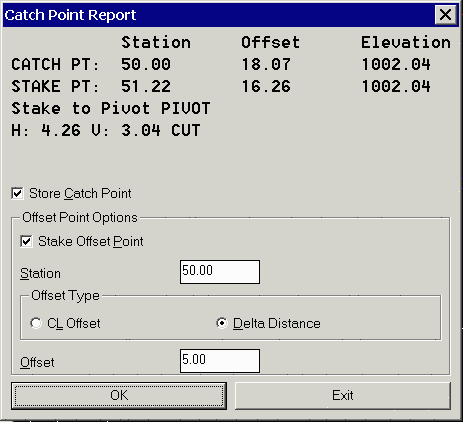Image resolution: width=463 pixels, height=422 pixels.
Task: Click the Offset Type group label
Action: pos(65,296)
